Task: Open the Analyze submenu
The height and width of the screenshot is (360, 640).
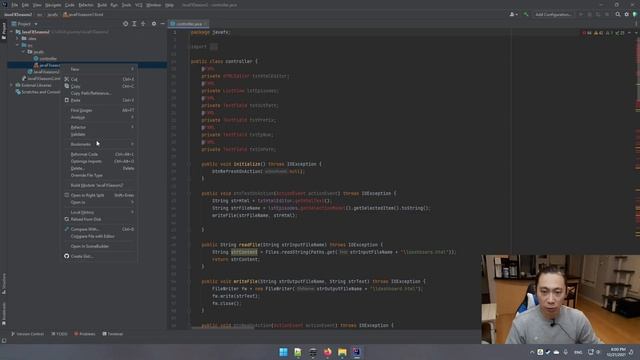Action: point(100,117)
